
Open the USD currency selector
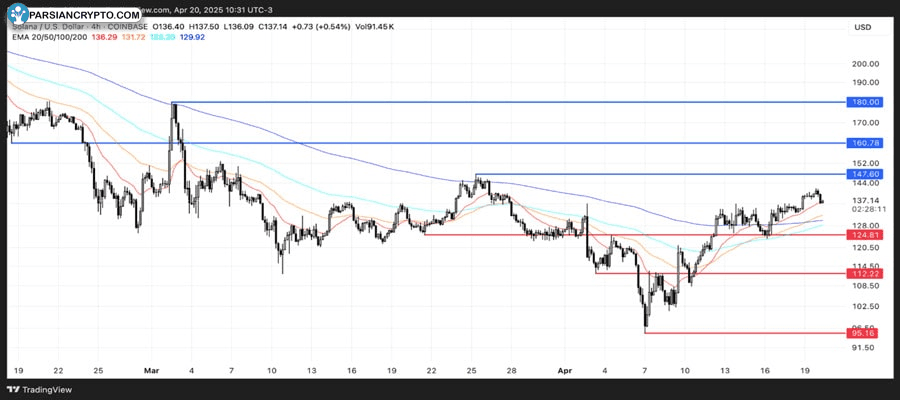pyautogui.click(x=863, y=27)
